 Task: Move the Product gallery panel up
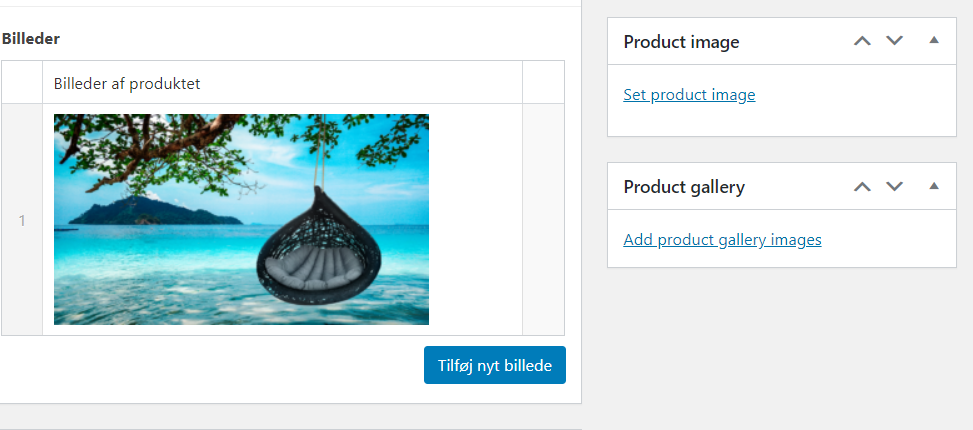click(x=862, y=186)
